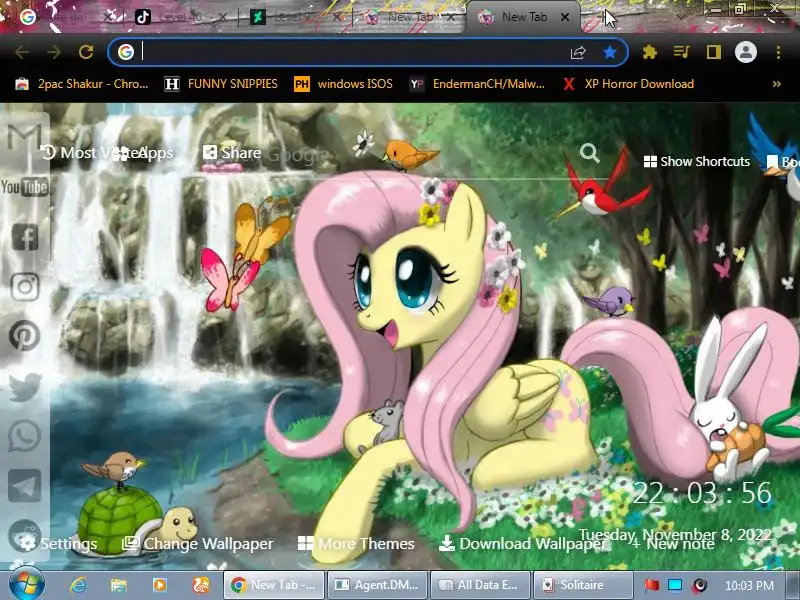
Task: Open the windows ISOS bookmark
Action: click(343, 84)
